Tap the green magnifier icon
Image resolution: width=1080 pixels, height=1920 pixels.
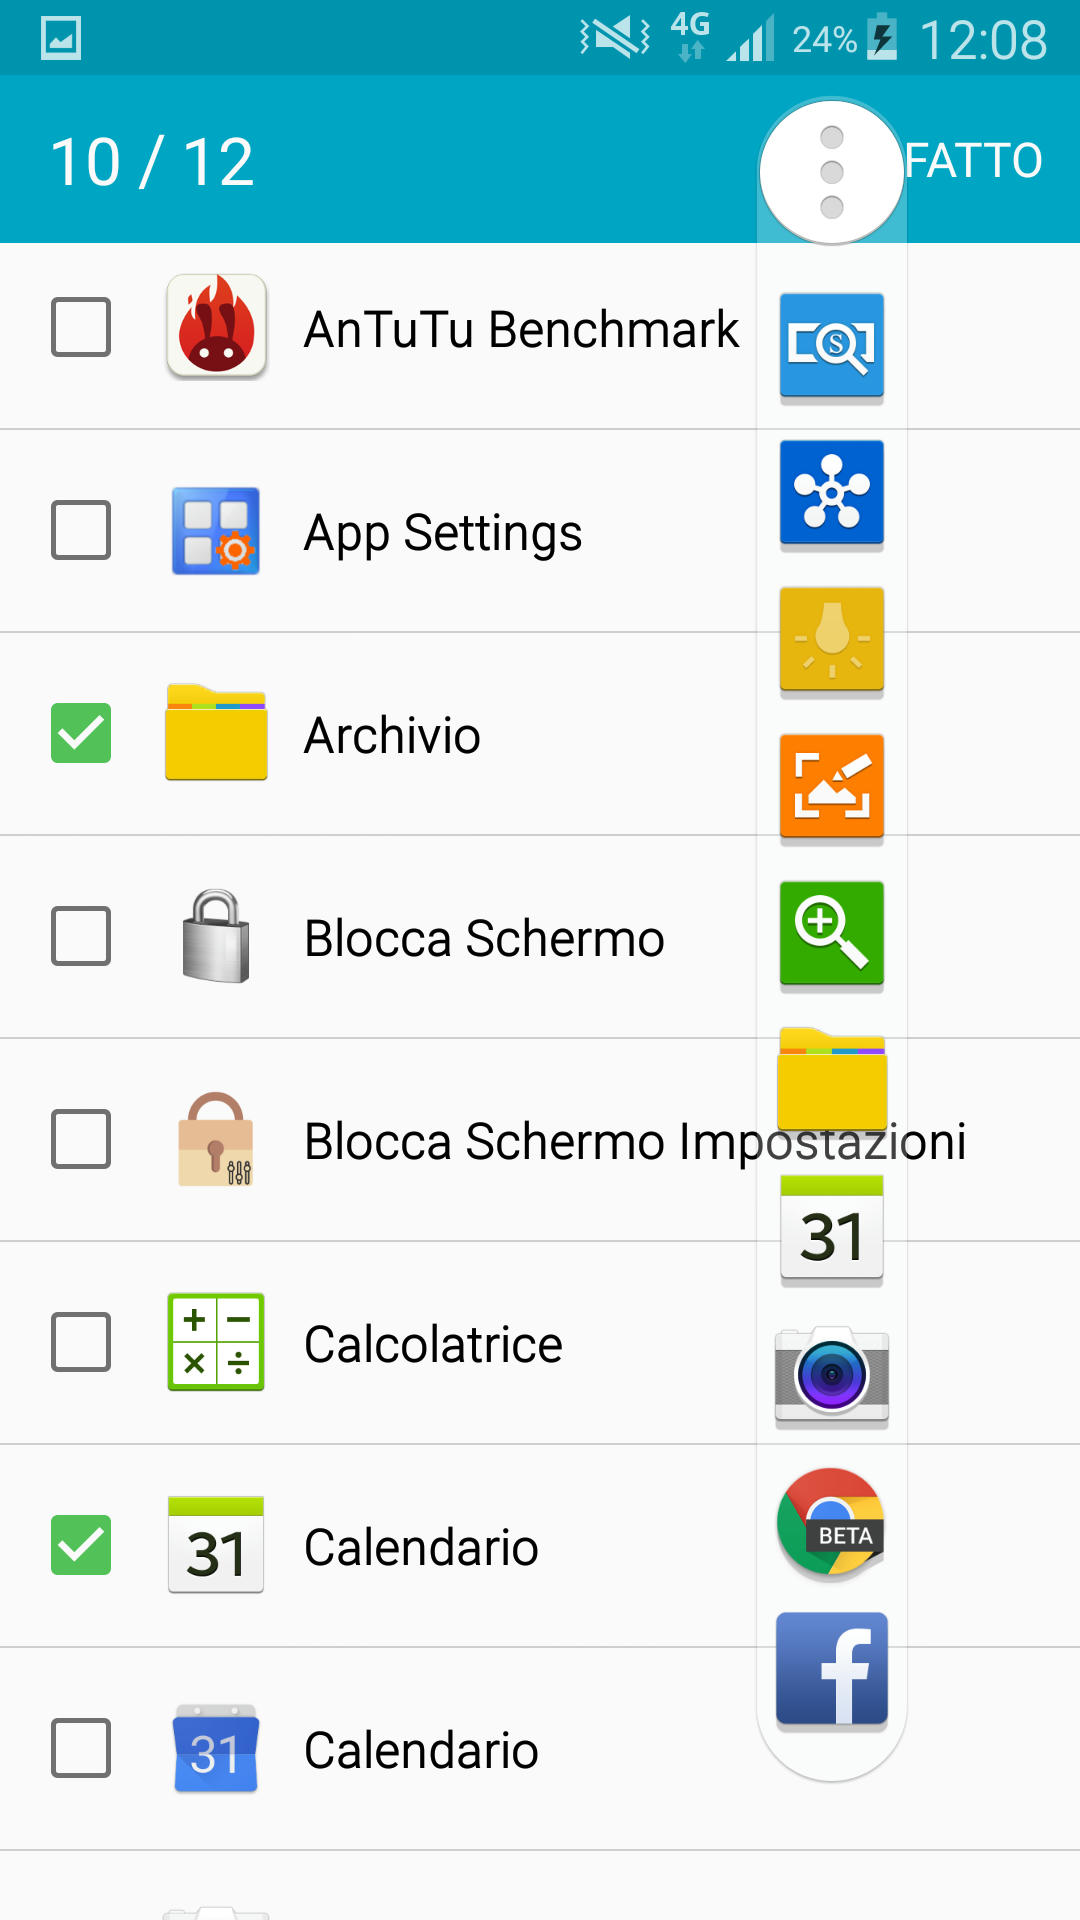(831, 933)
